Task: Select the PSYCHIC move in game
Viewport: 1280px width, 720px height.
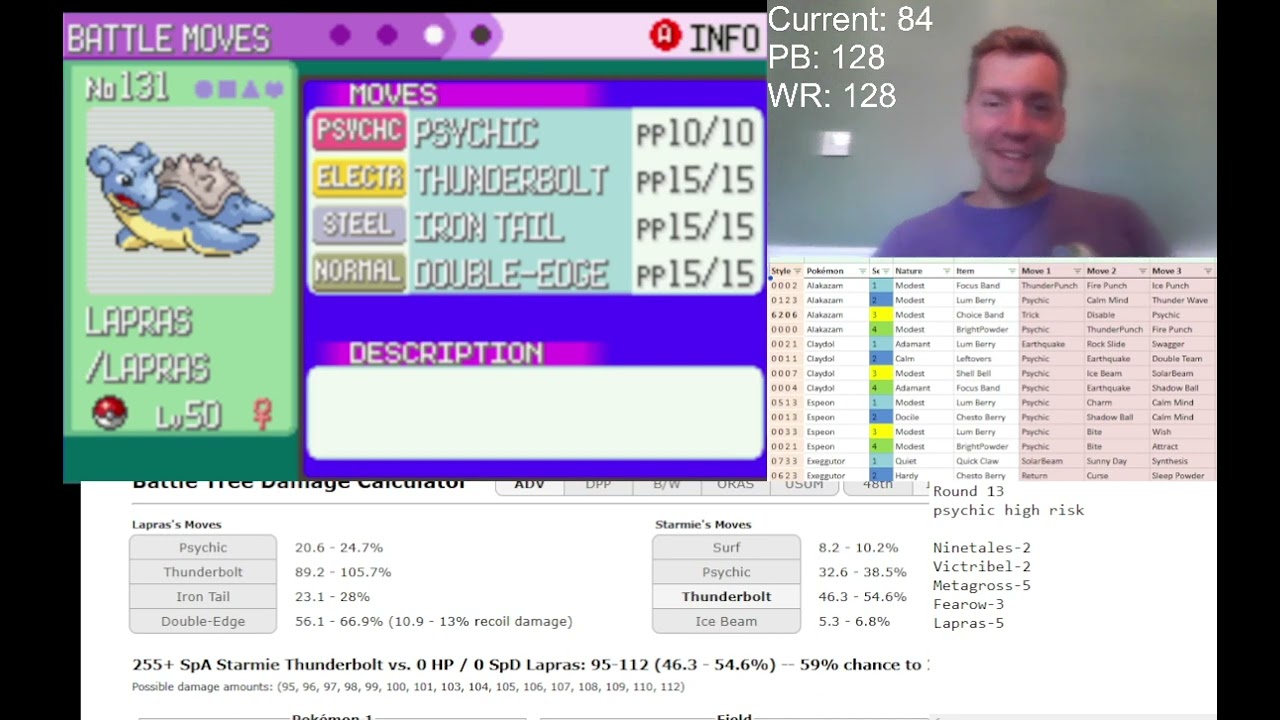Action: [476, 133]
